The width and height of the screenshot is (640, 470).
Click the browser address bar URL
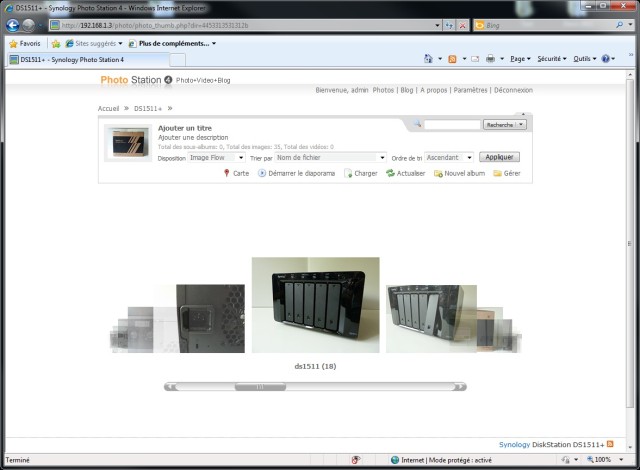(241, 25)
